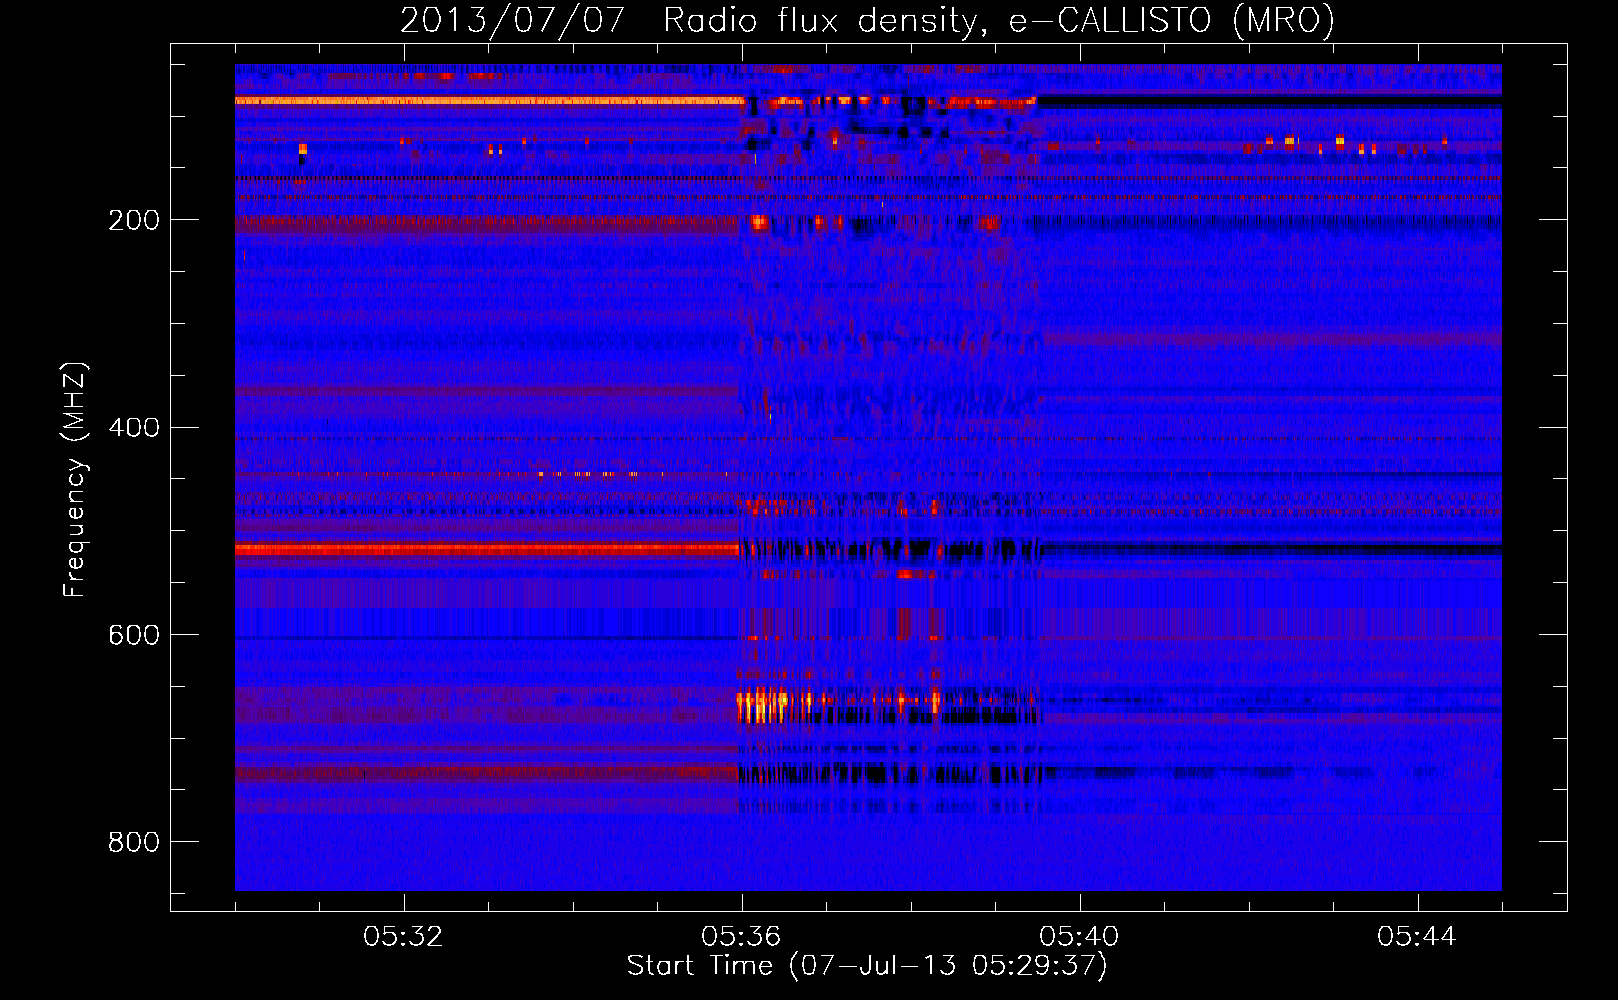This screenshot has height=1000, width=1618.
Task: Select the 400 MHz frequency axis label
Action: pos(134,427)
